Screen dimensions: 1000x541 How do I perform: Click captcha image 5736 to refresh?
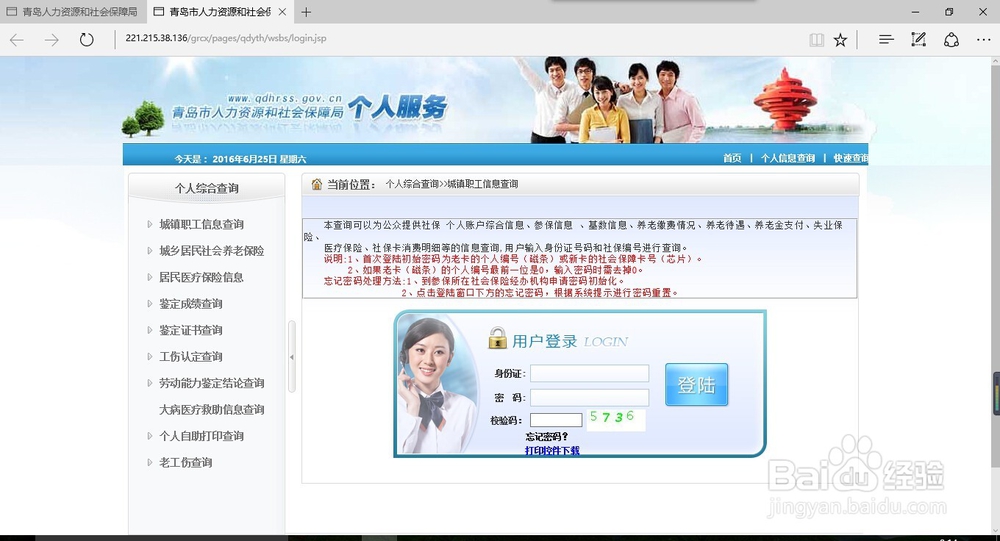[x=615, y=419]
